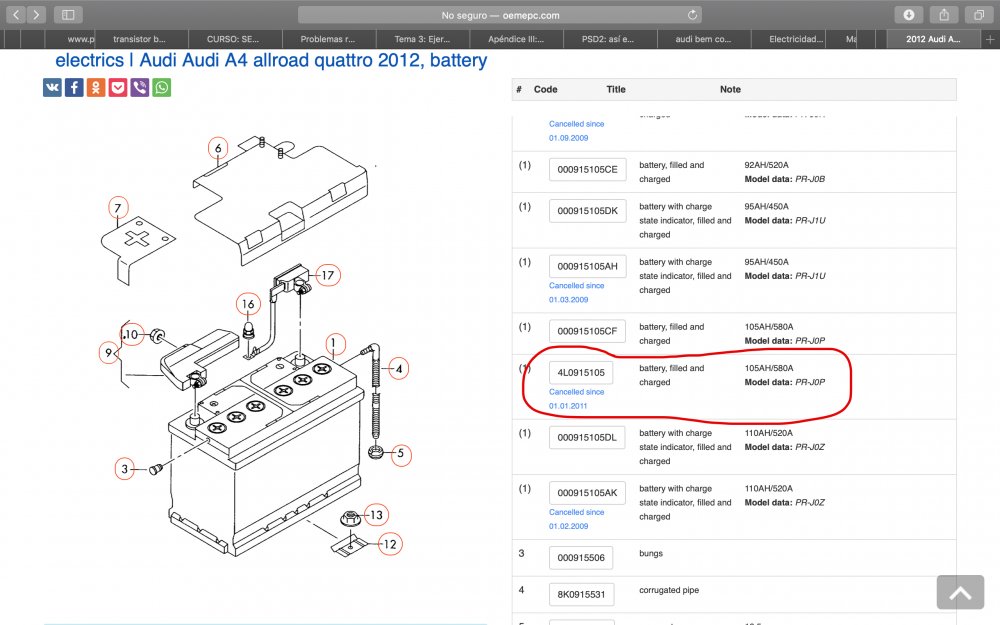
Task: Show the Safari tab overview
Action: pos(979,15)
